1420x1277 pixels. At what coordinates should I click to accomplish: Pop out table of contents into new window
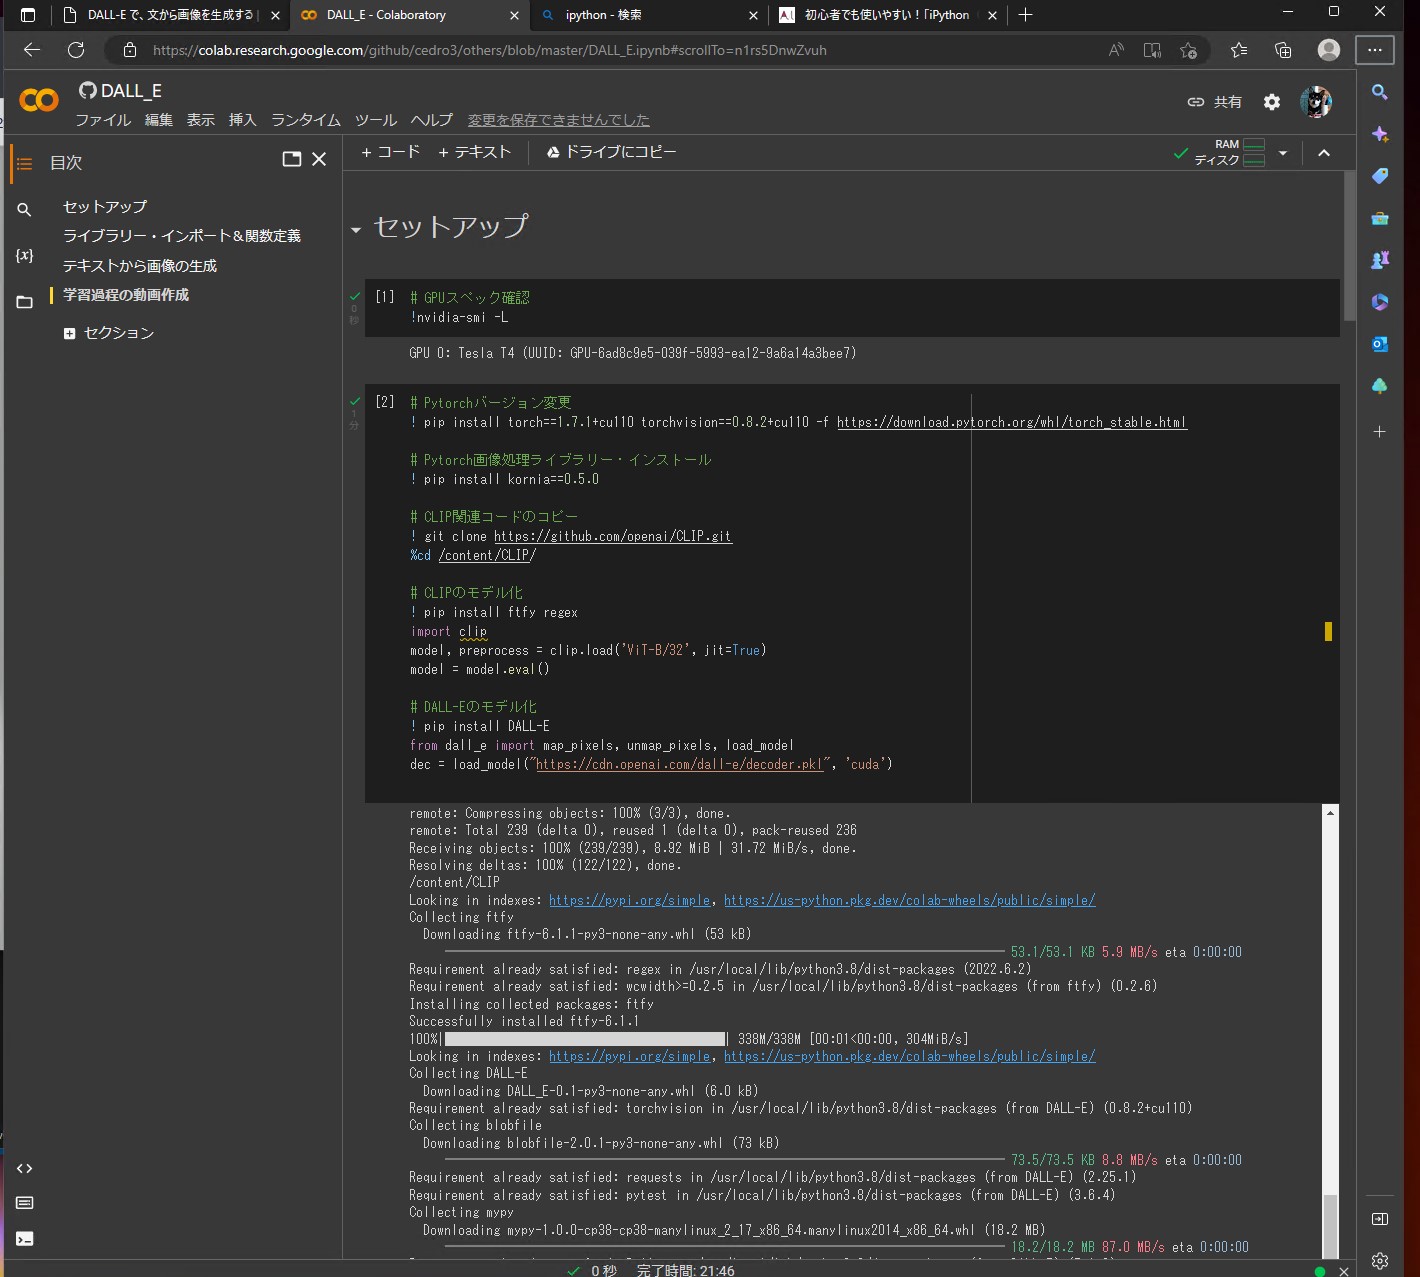point(291,159)
